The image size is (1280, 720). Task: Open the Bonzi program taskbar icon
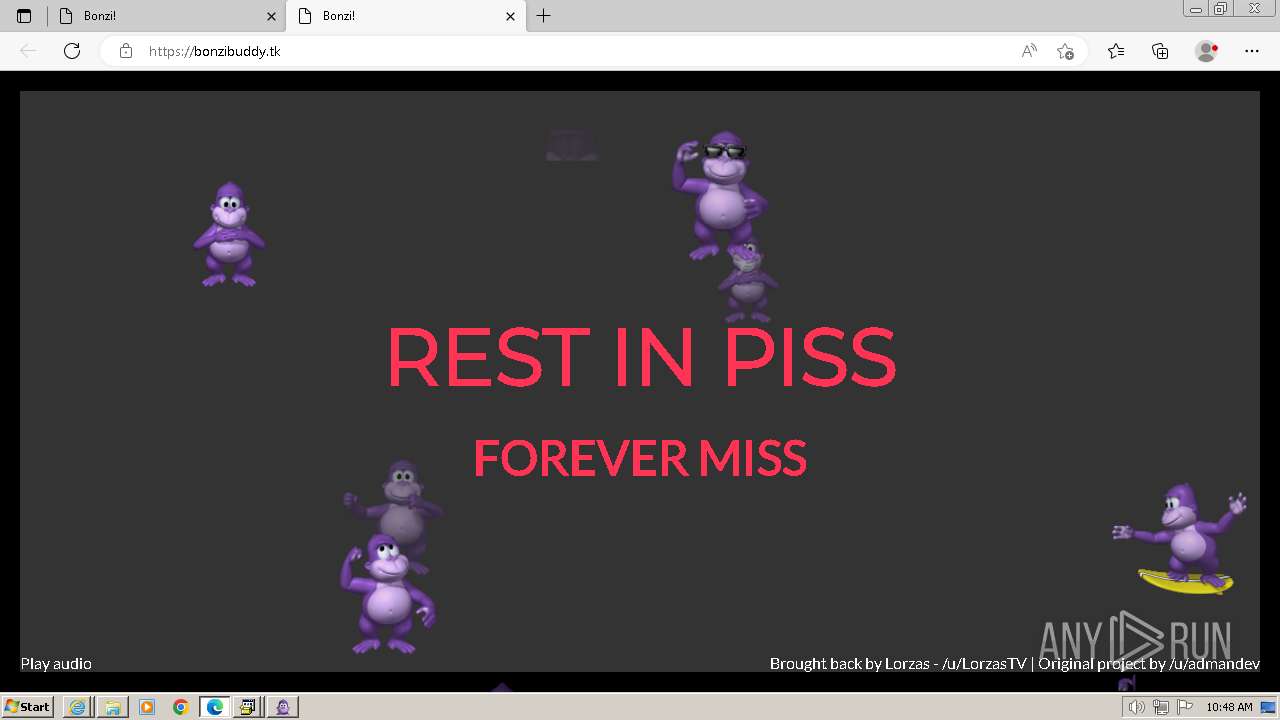pos(283,707)
